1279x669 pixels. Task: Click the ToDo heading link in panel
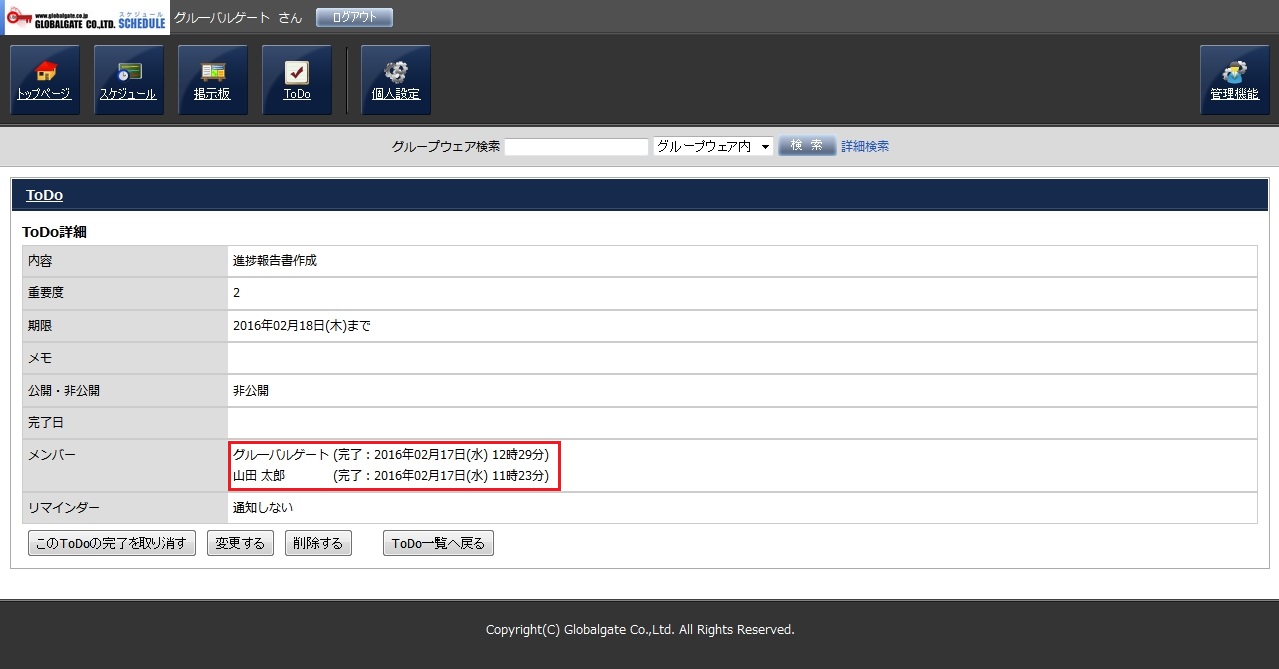pyautogui.click(x=44, y=195)
